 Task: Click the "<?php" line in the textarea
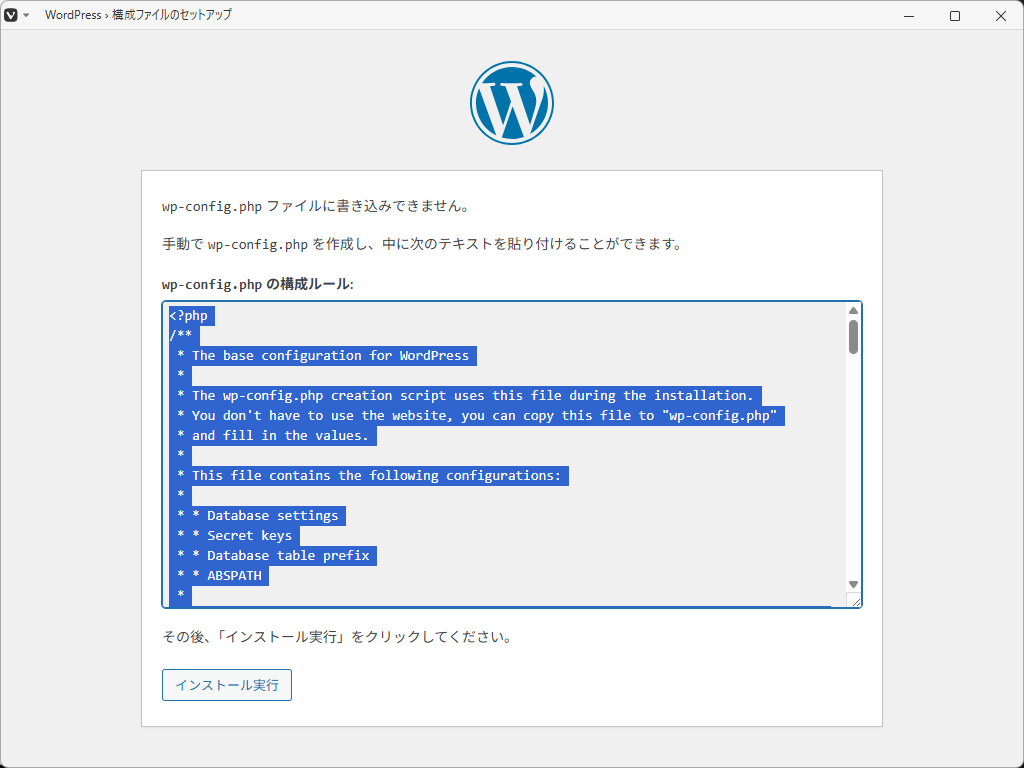pos(190,316)
